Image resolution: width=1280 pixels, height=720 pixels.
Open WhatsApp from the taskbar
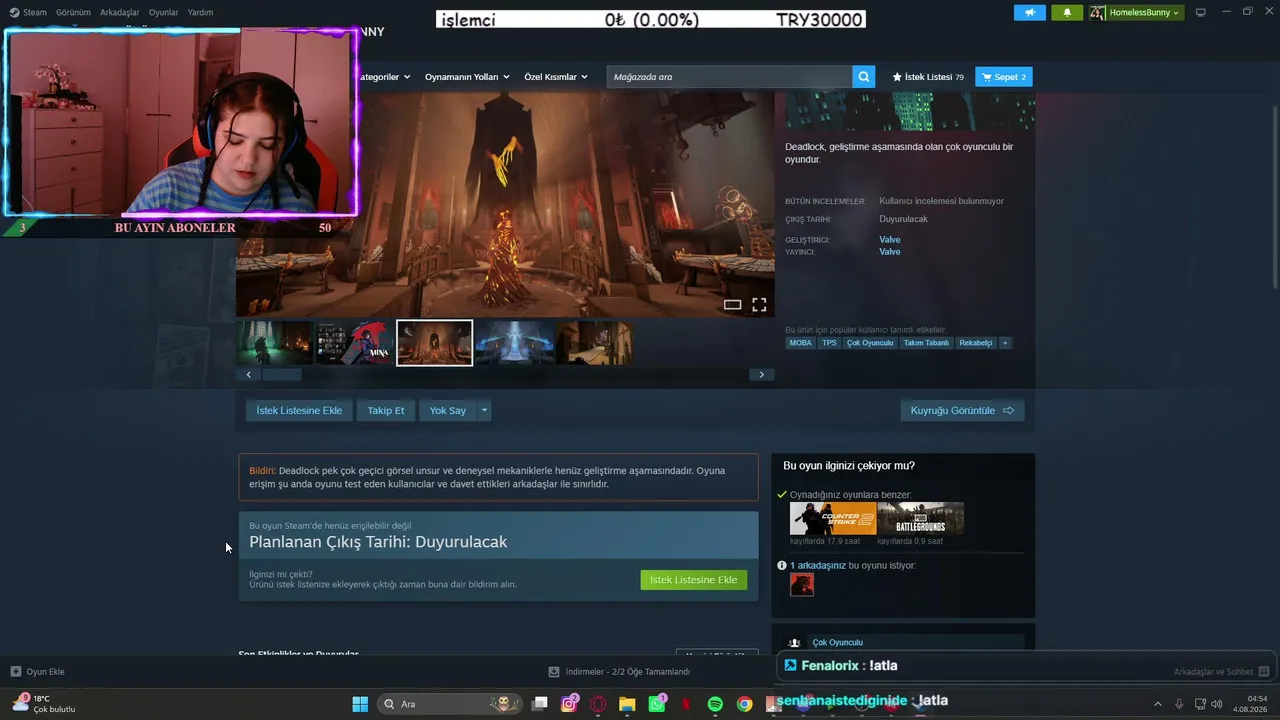(657, 704)
